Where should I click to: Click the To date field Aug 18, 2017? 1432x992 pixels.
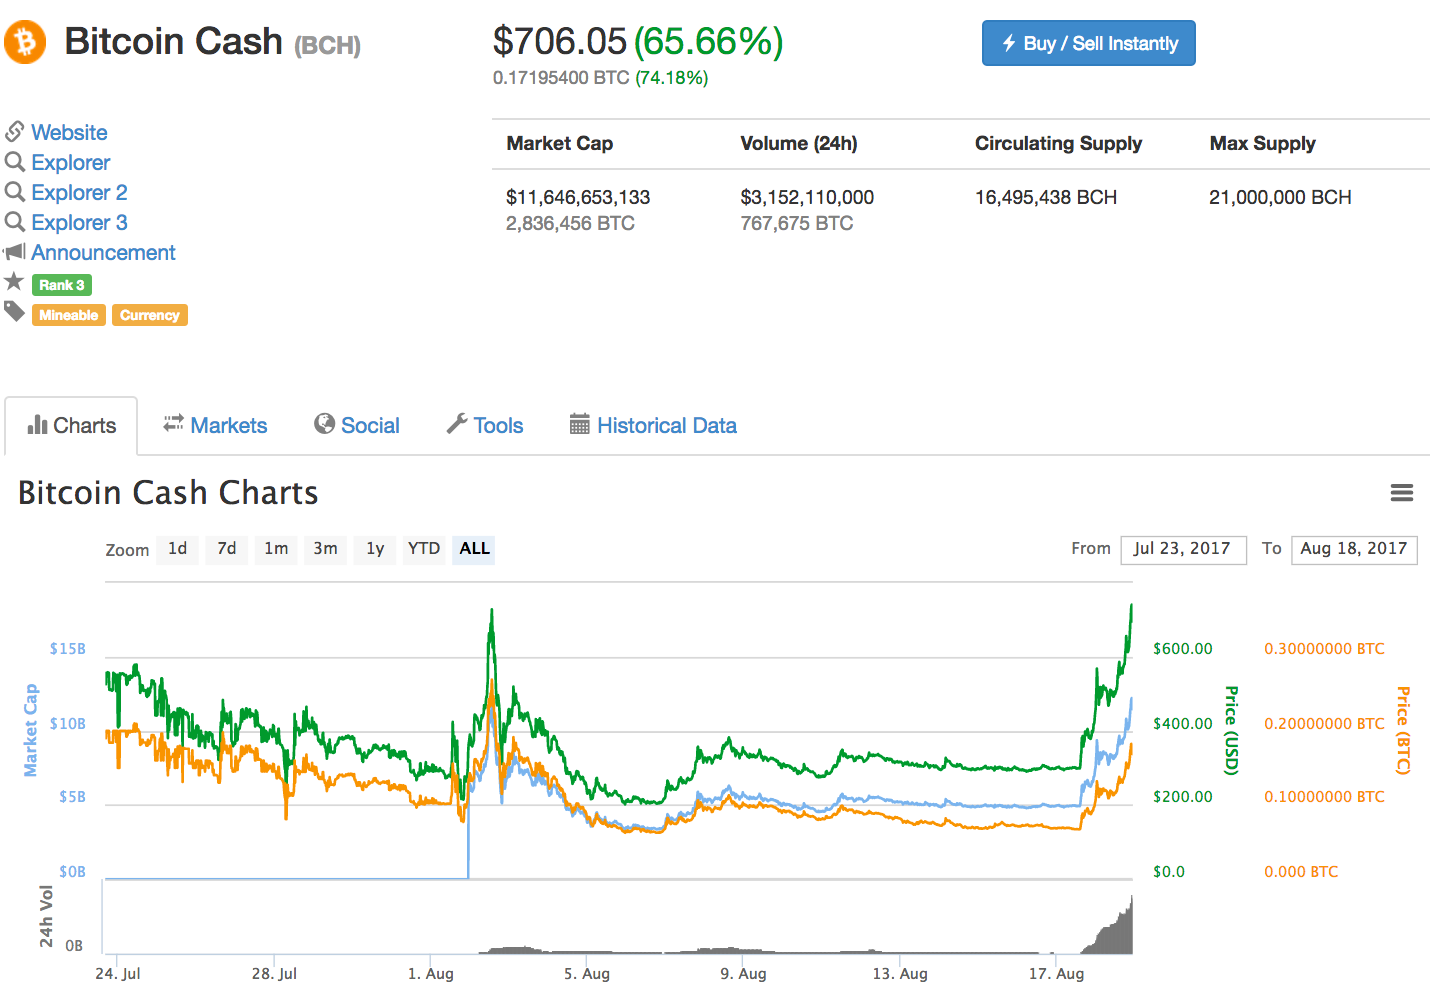[1354, 549]
